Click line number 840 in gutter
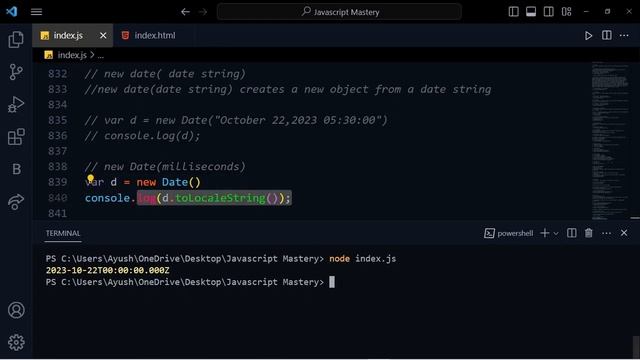 point(57,198)
